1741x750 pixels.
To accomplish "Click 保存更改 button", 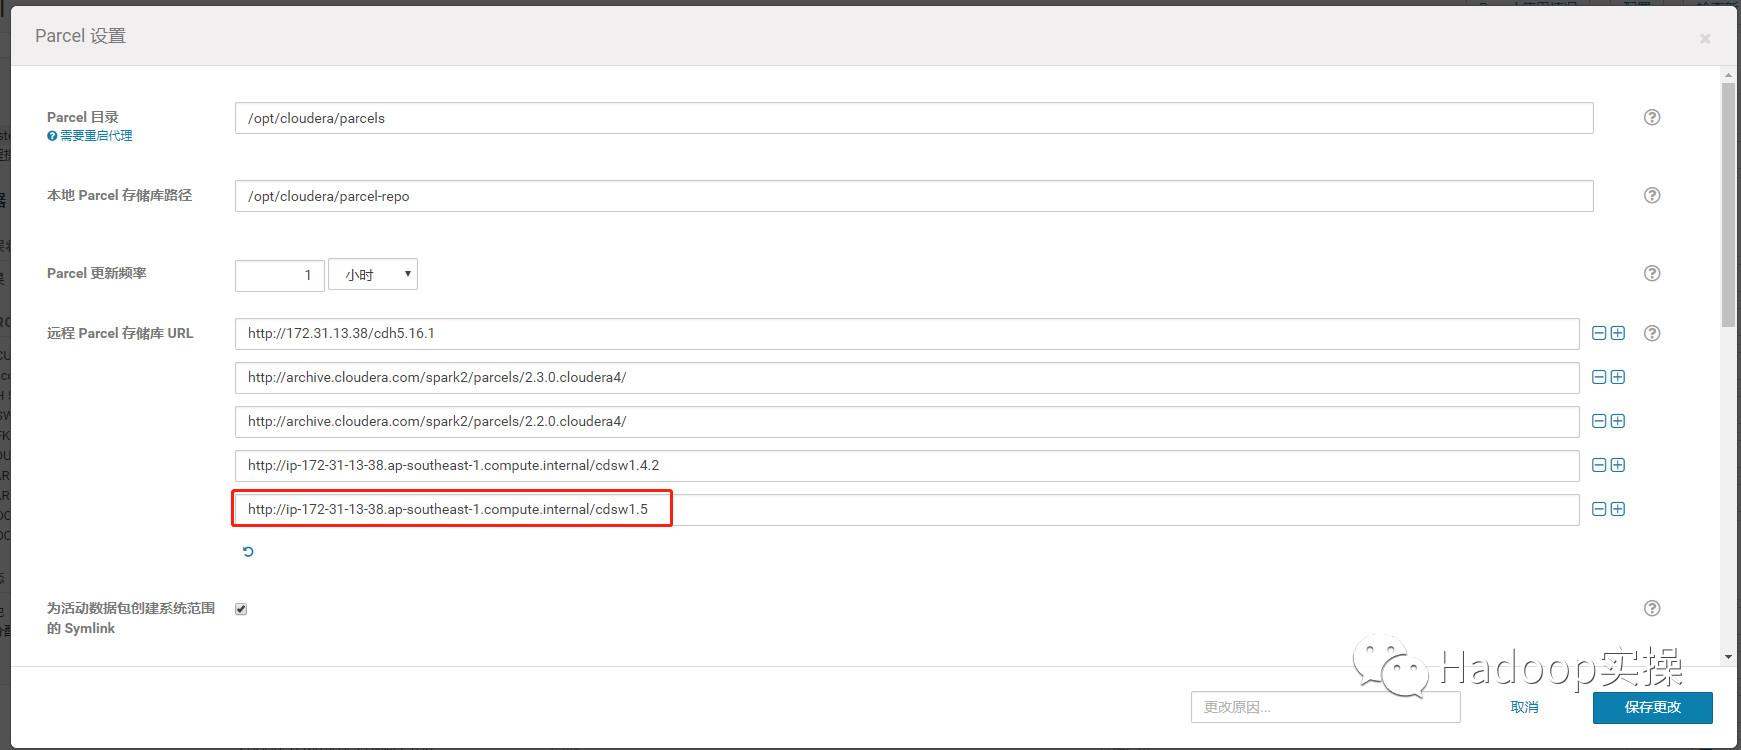I will coord(1652,707).
